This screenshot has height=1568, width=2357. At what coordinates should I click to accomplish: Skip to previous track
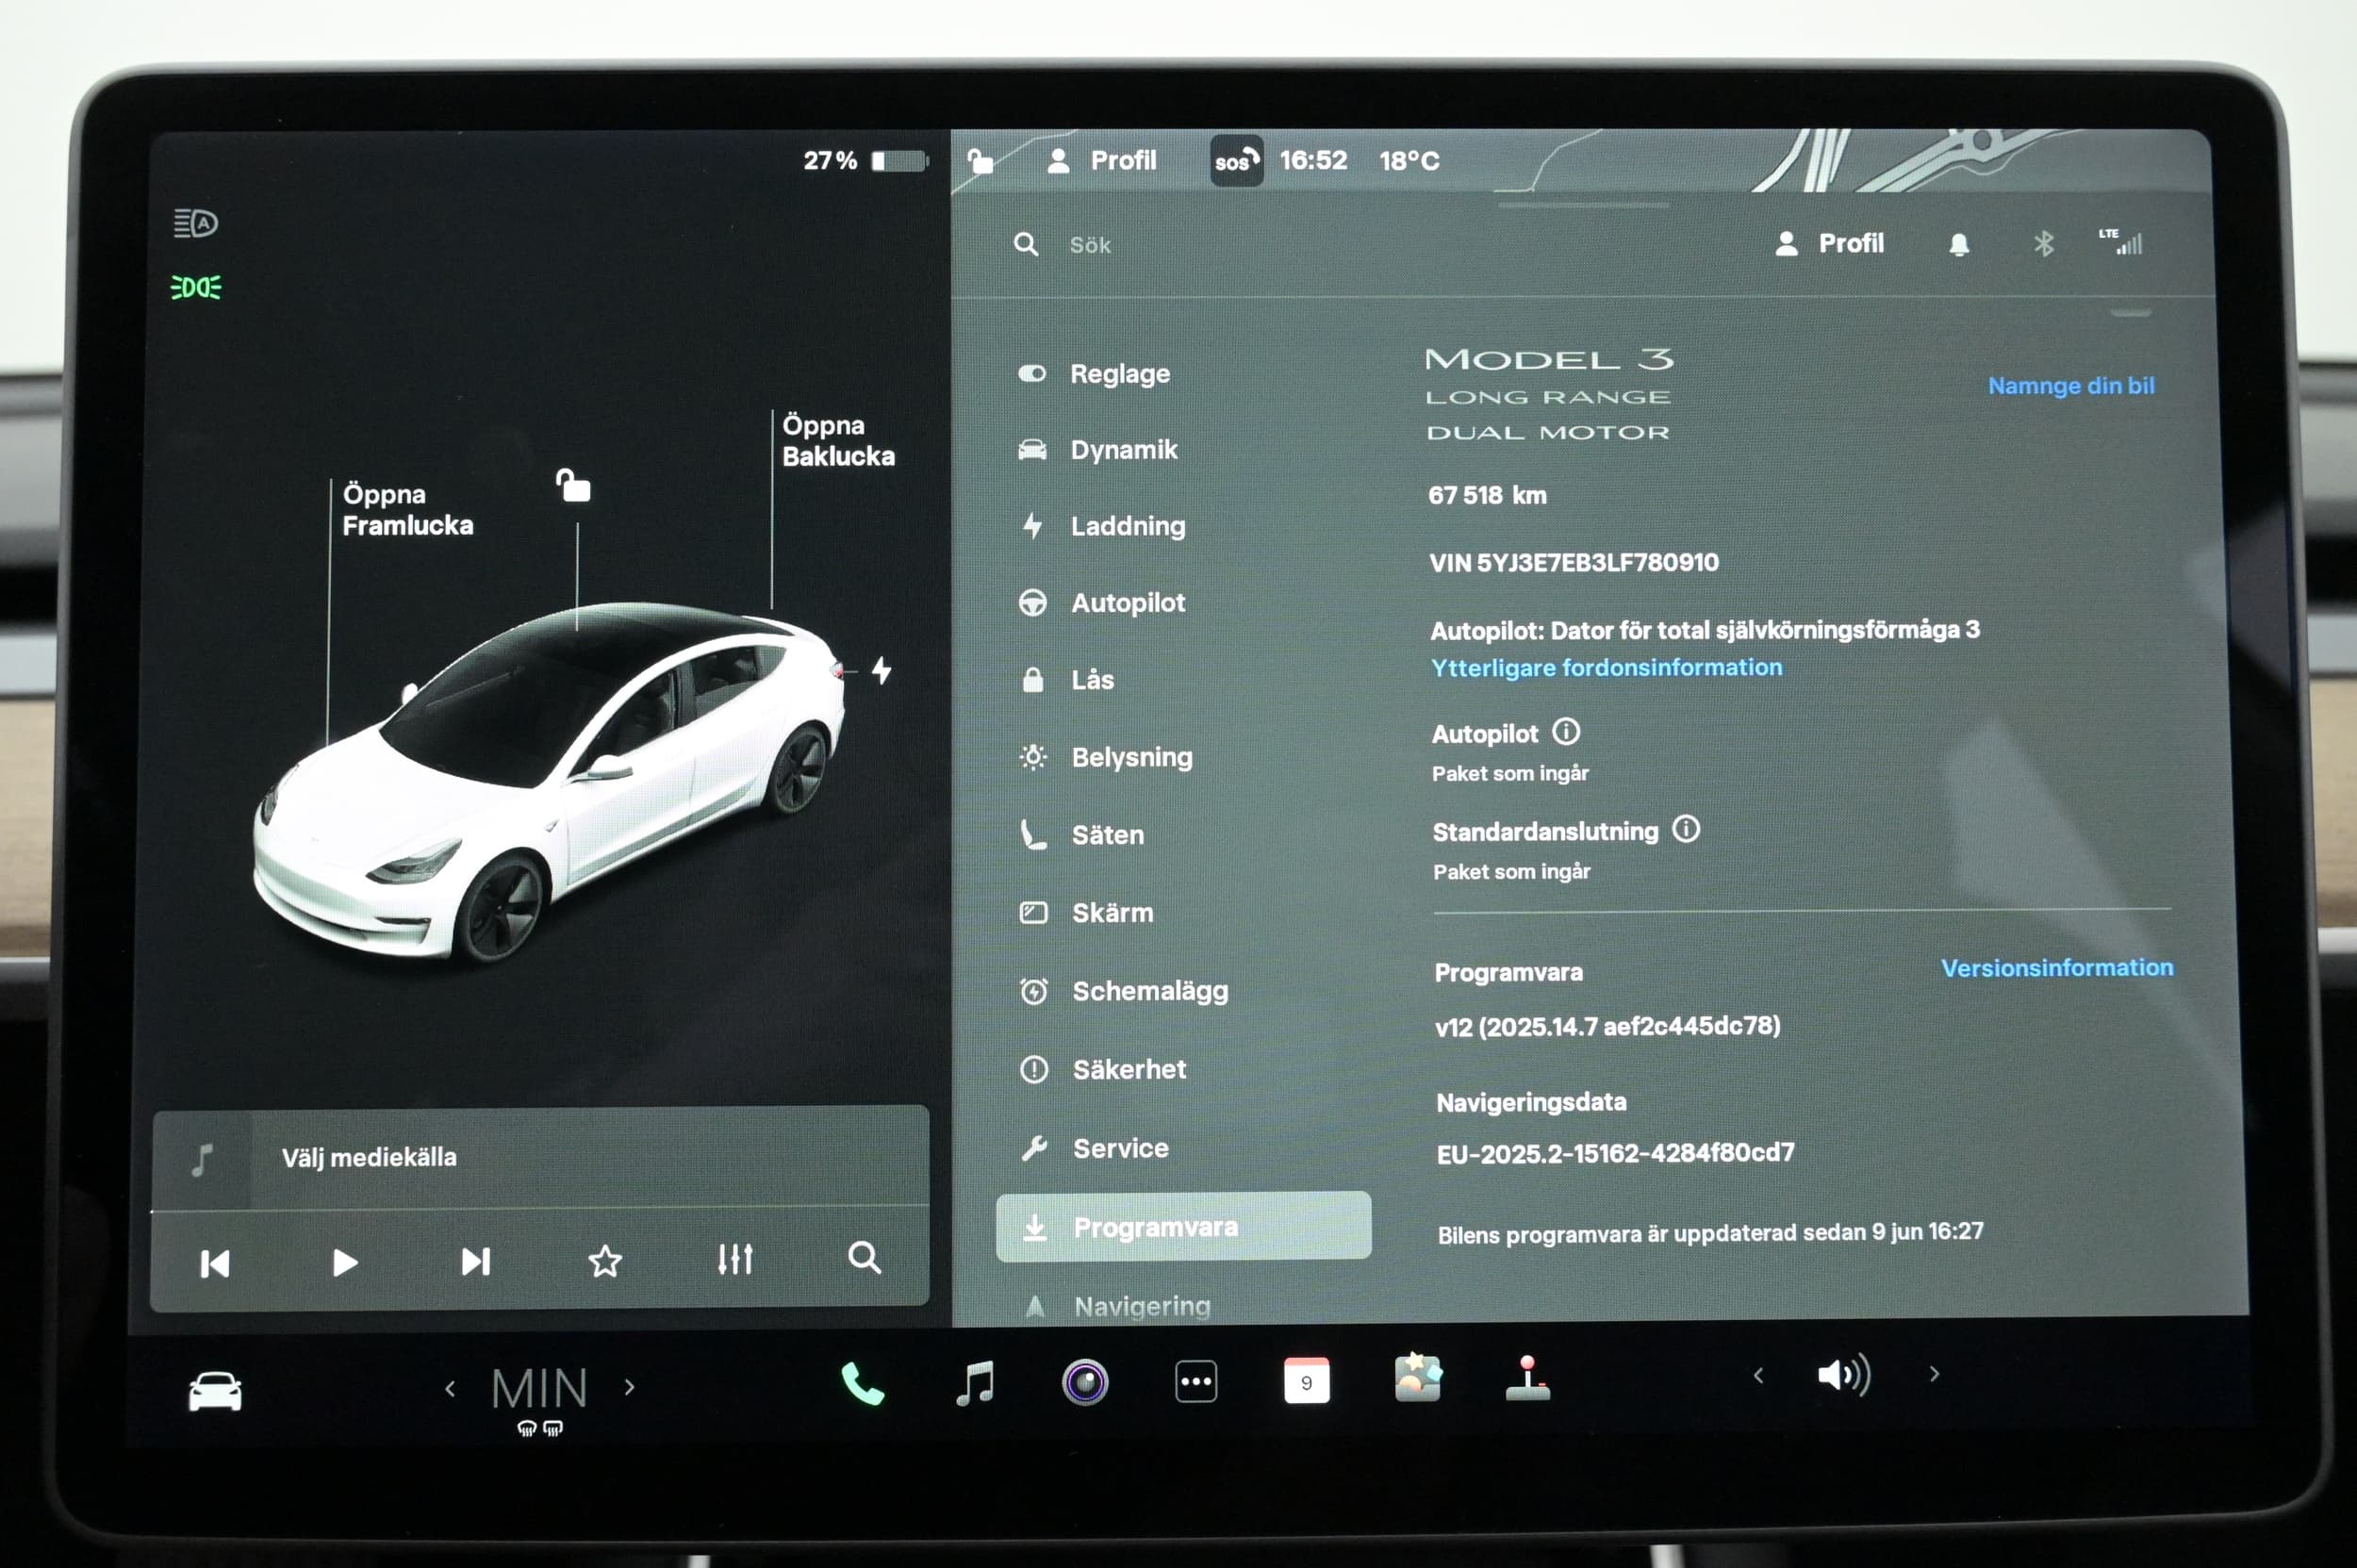[215, 1264]
